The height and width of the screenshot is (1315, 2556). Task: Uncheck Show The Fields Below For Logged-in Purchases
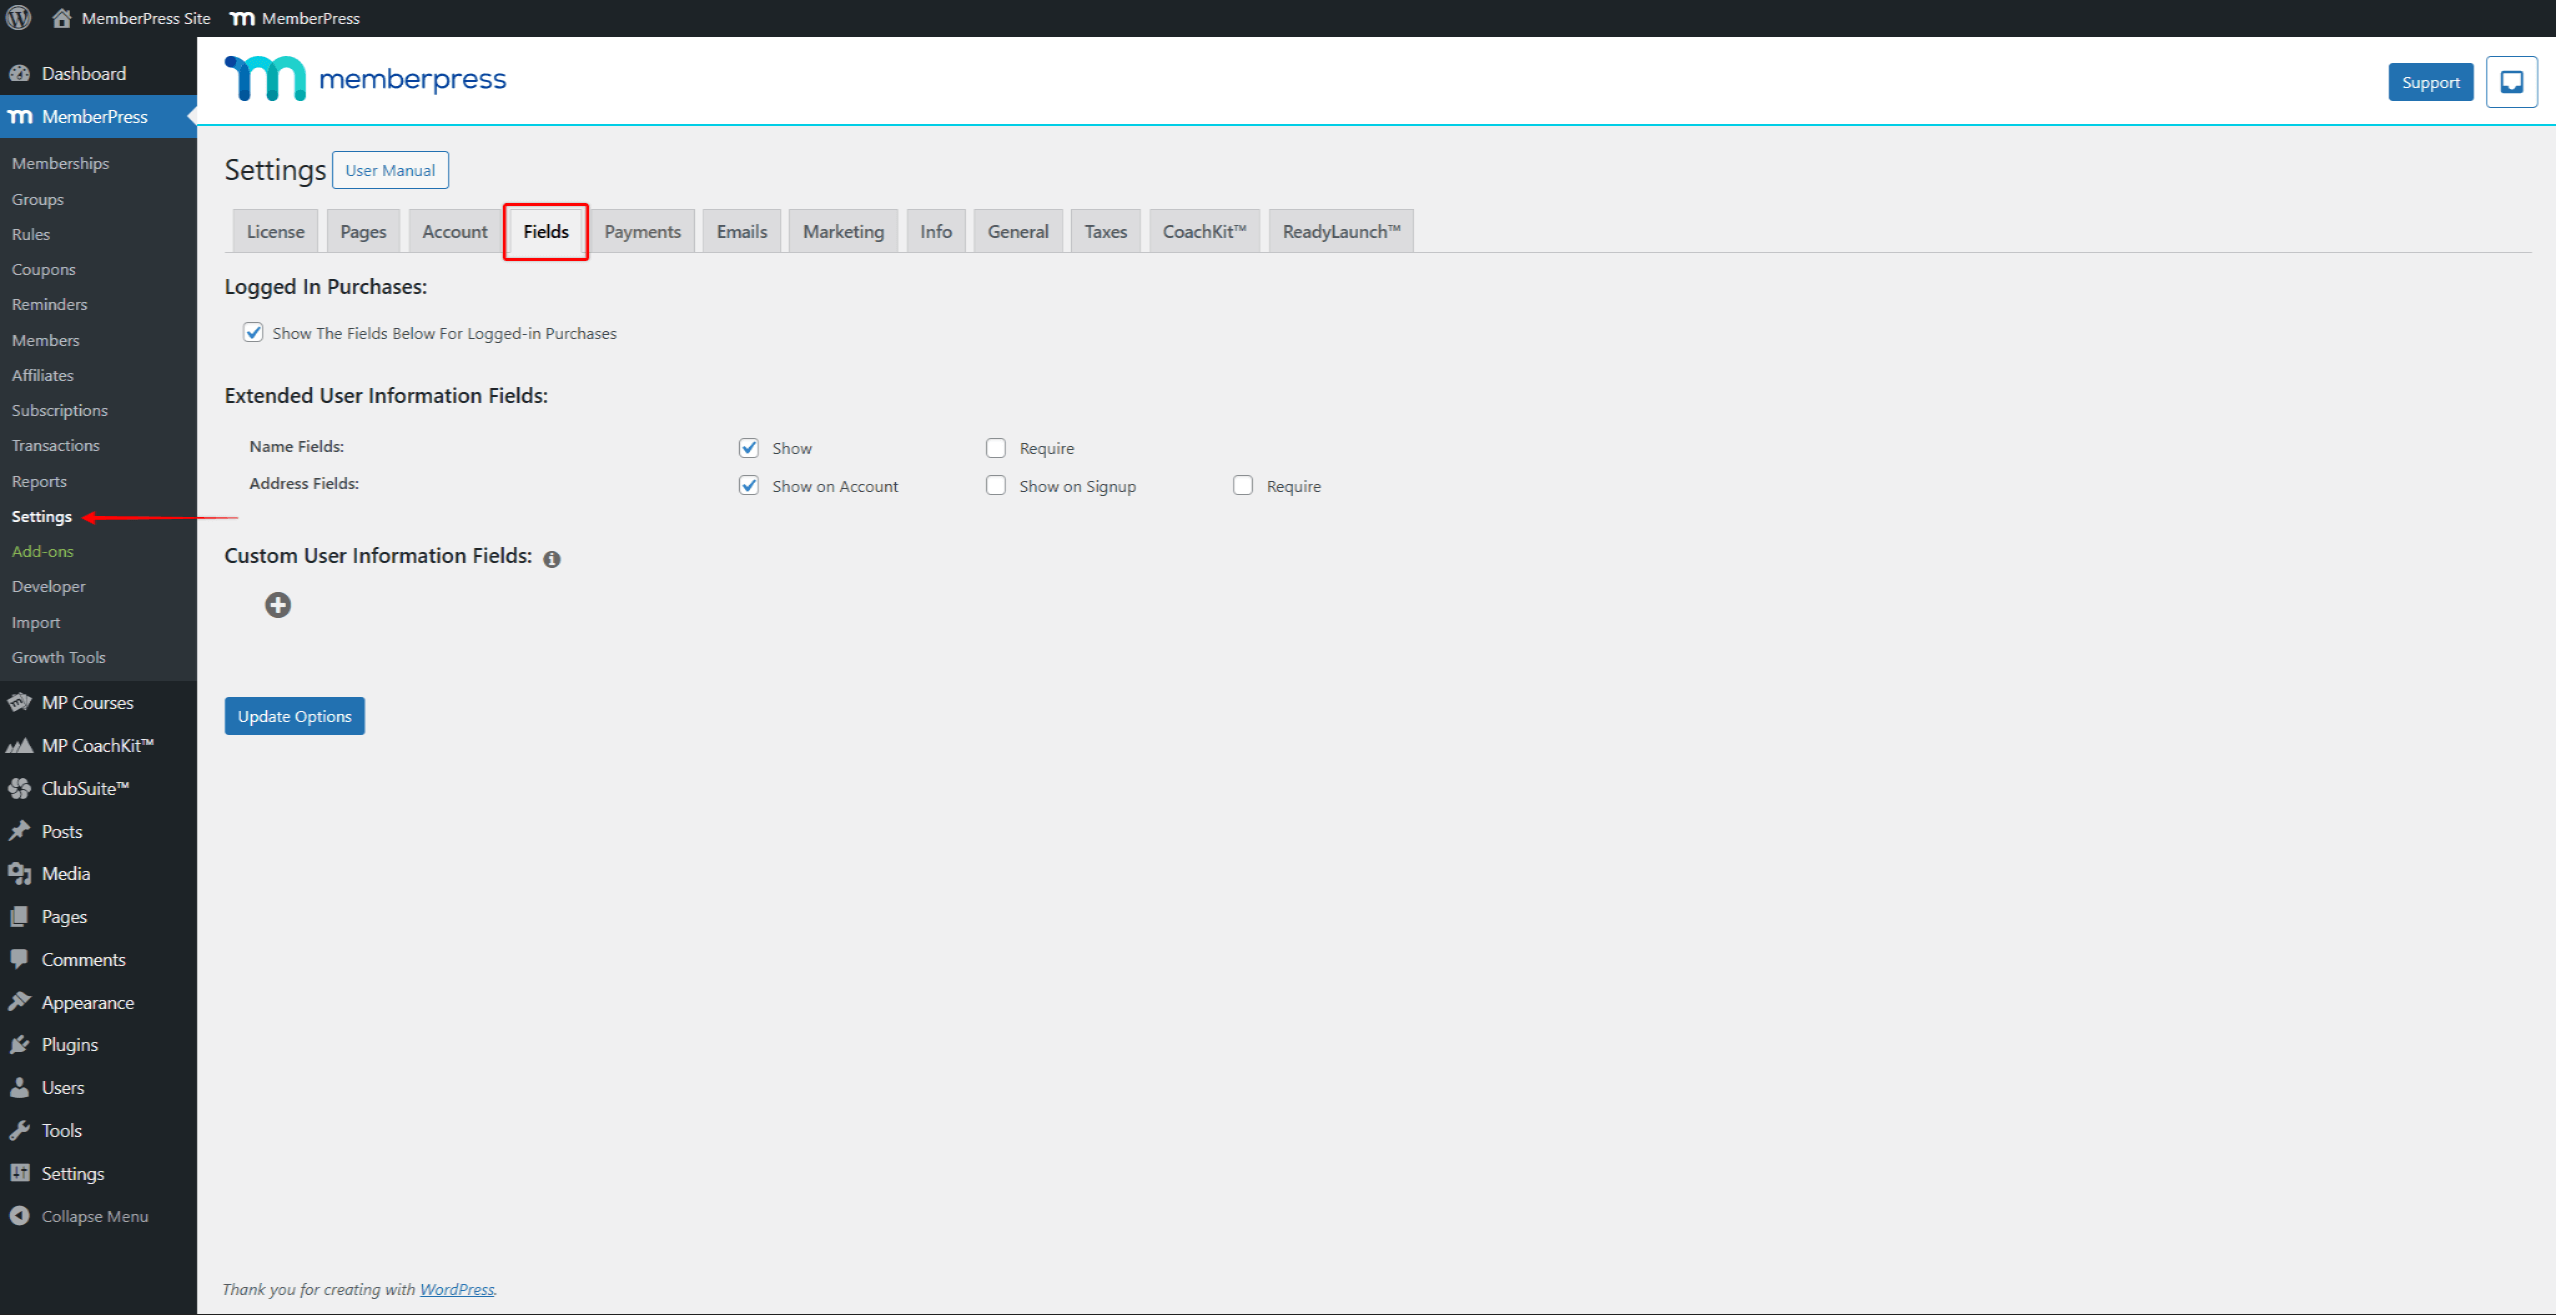click(x=254, y=332)
